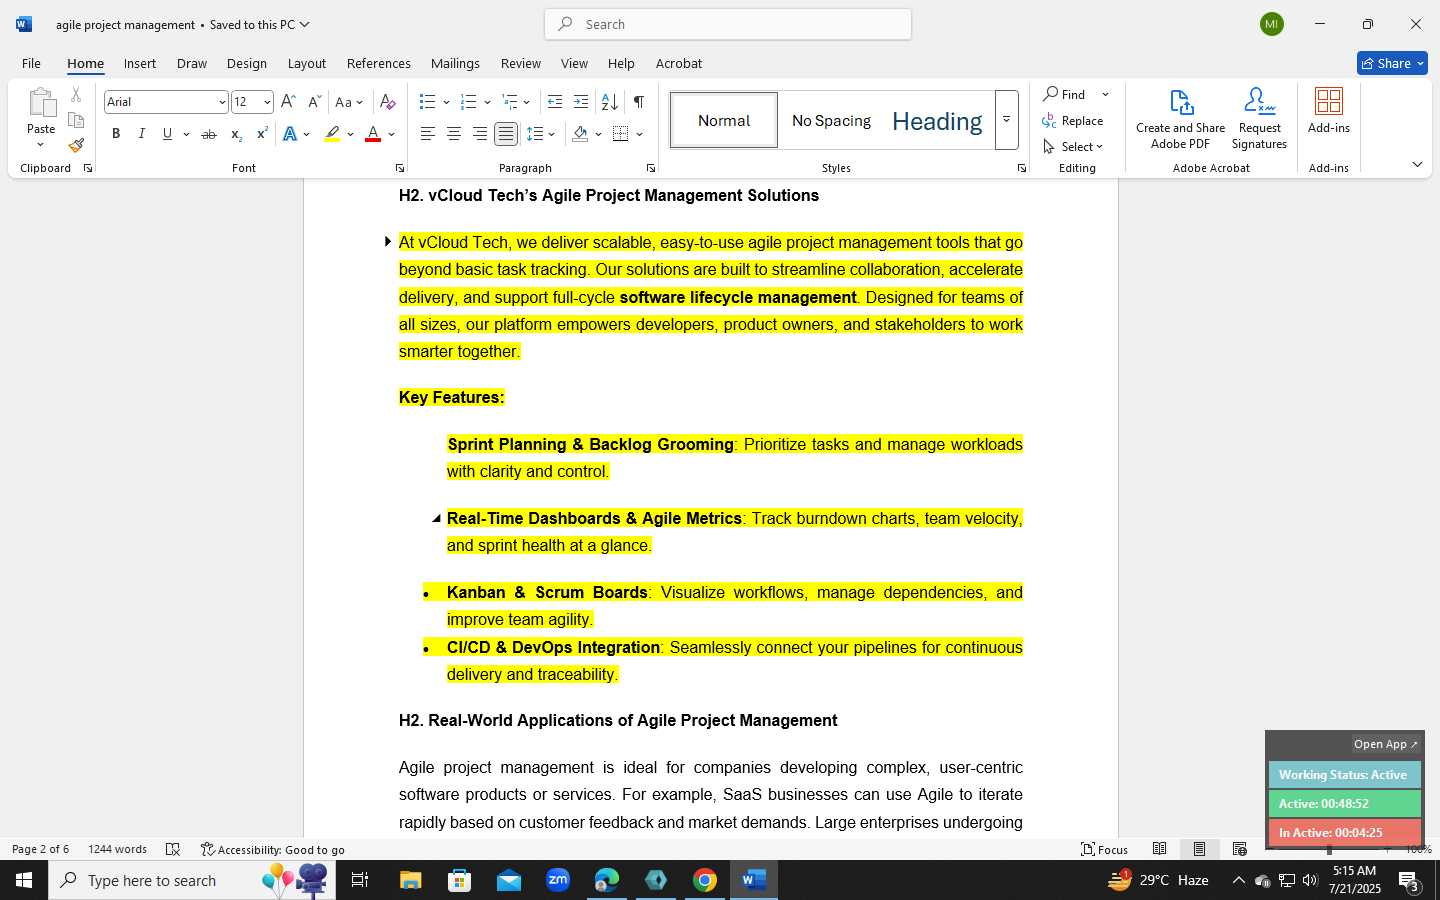Decrease paragraph indent
This screenshot has height=900, width=1440.
[555, 102]
